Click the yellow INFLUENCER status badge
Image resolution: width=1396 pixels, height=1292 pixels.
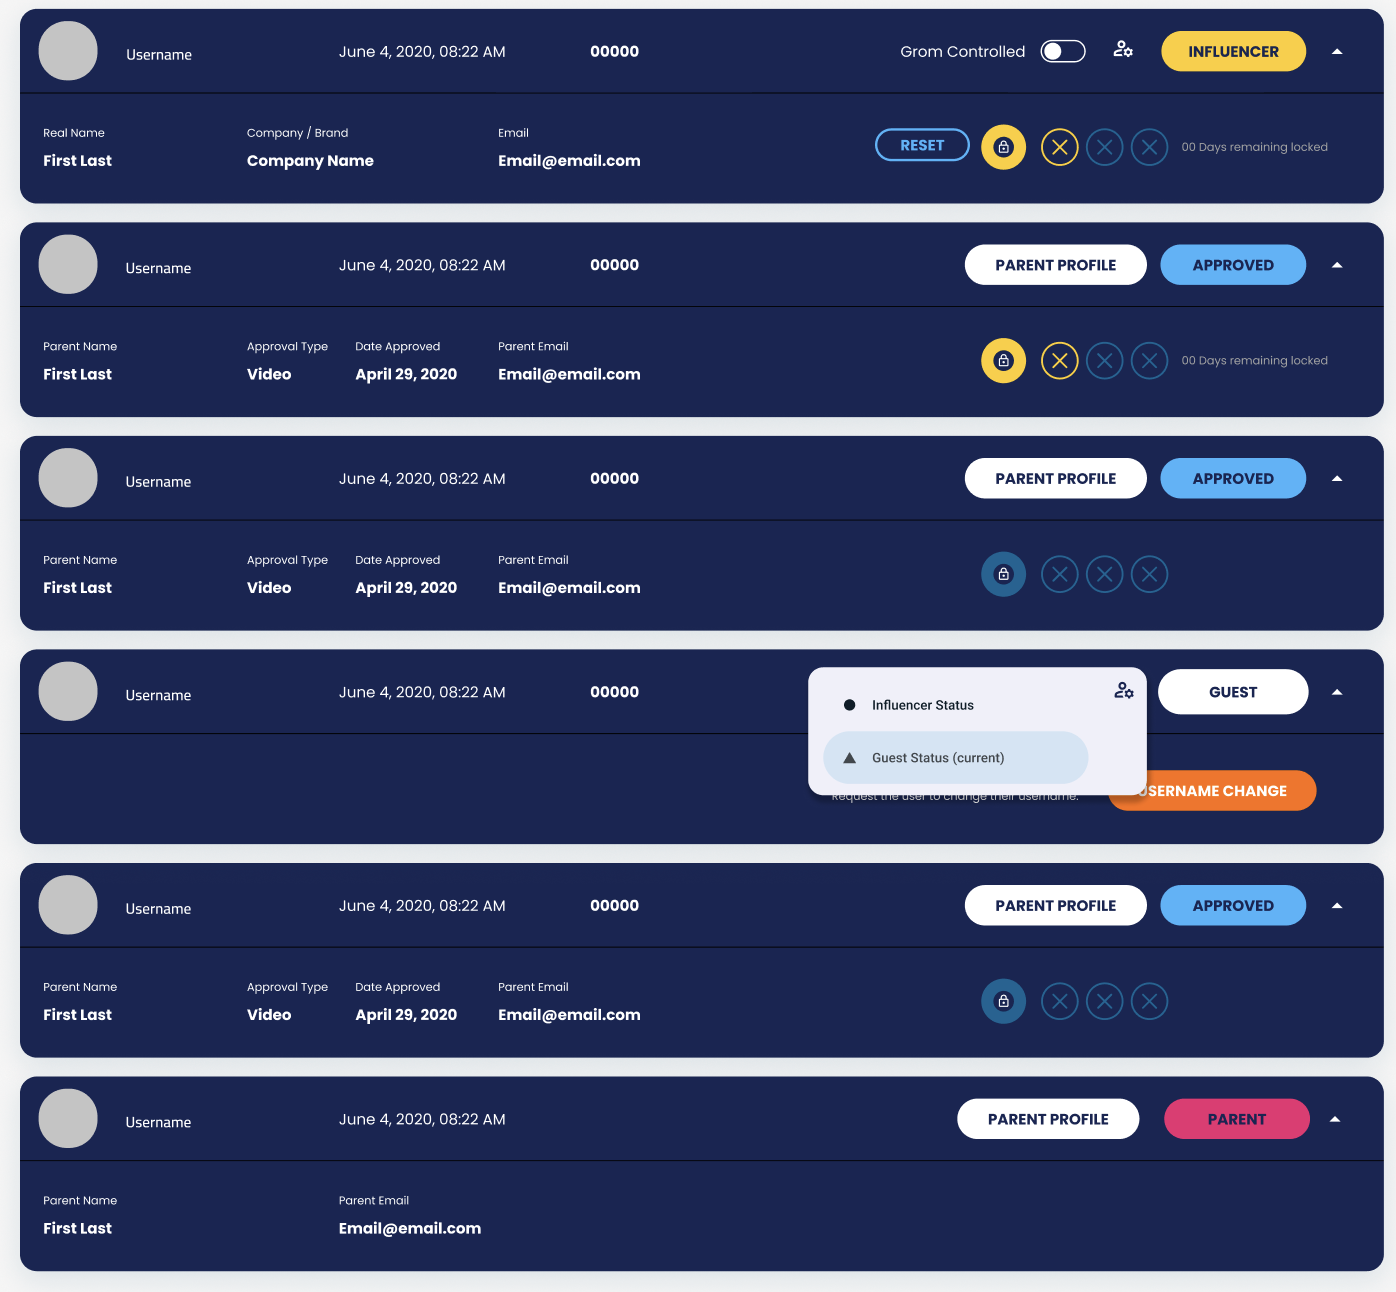pos(1233,51)
